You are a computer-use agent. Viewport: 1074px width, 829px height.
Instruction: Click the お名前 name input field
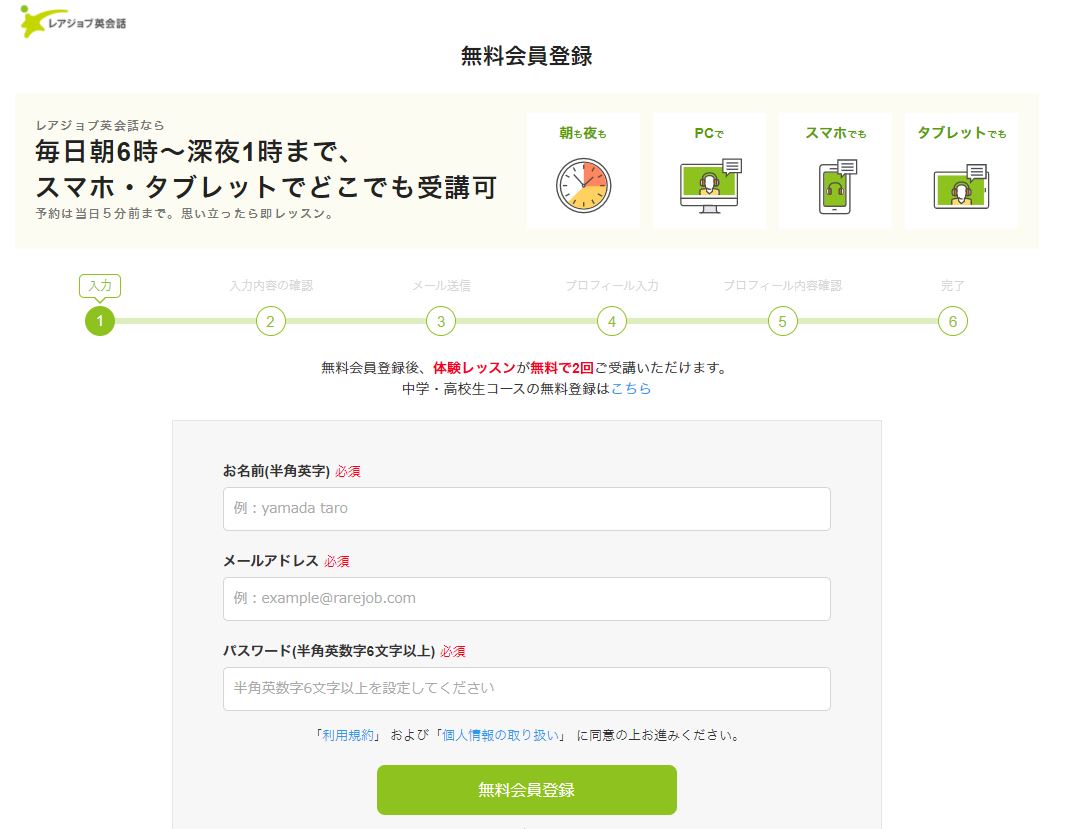pyautogui.click(x=527, y=509)
